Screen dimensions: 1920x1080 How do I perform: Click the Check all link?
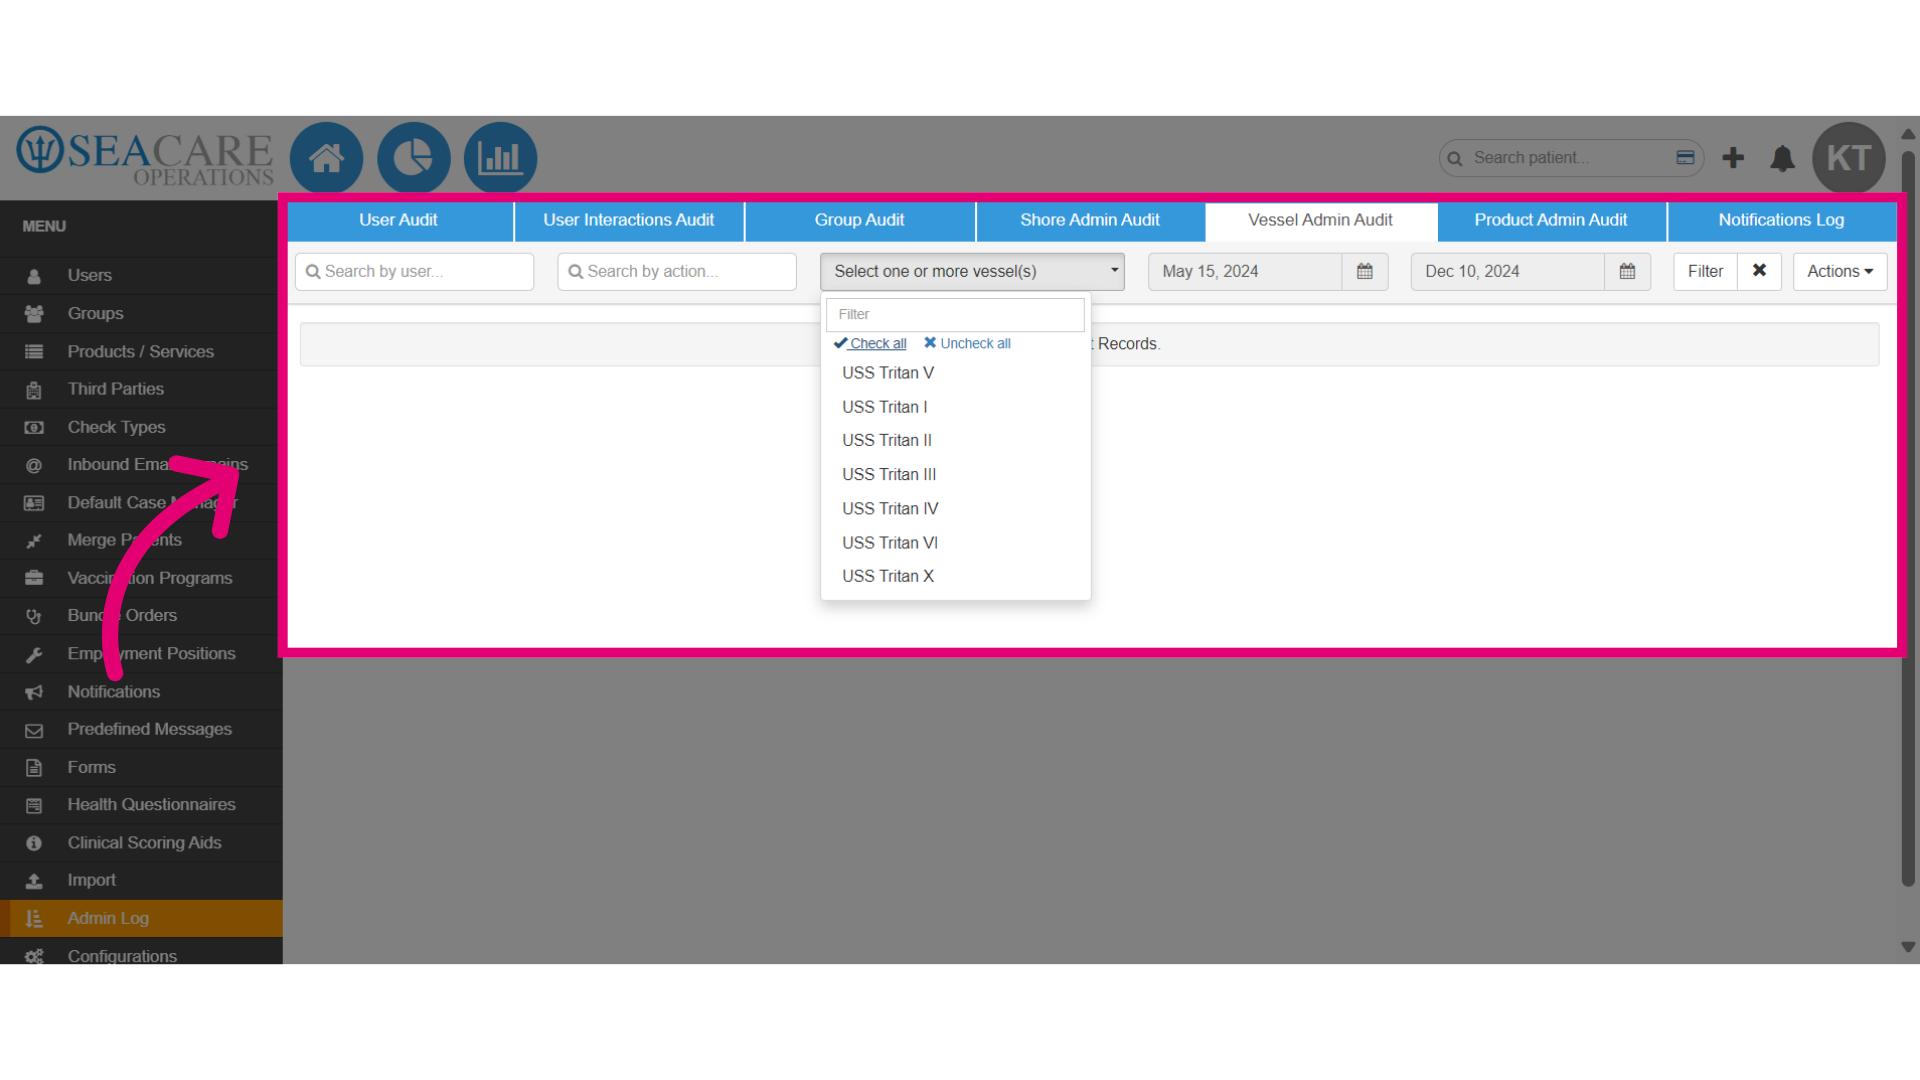coord(871,343)
